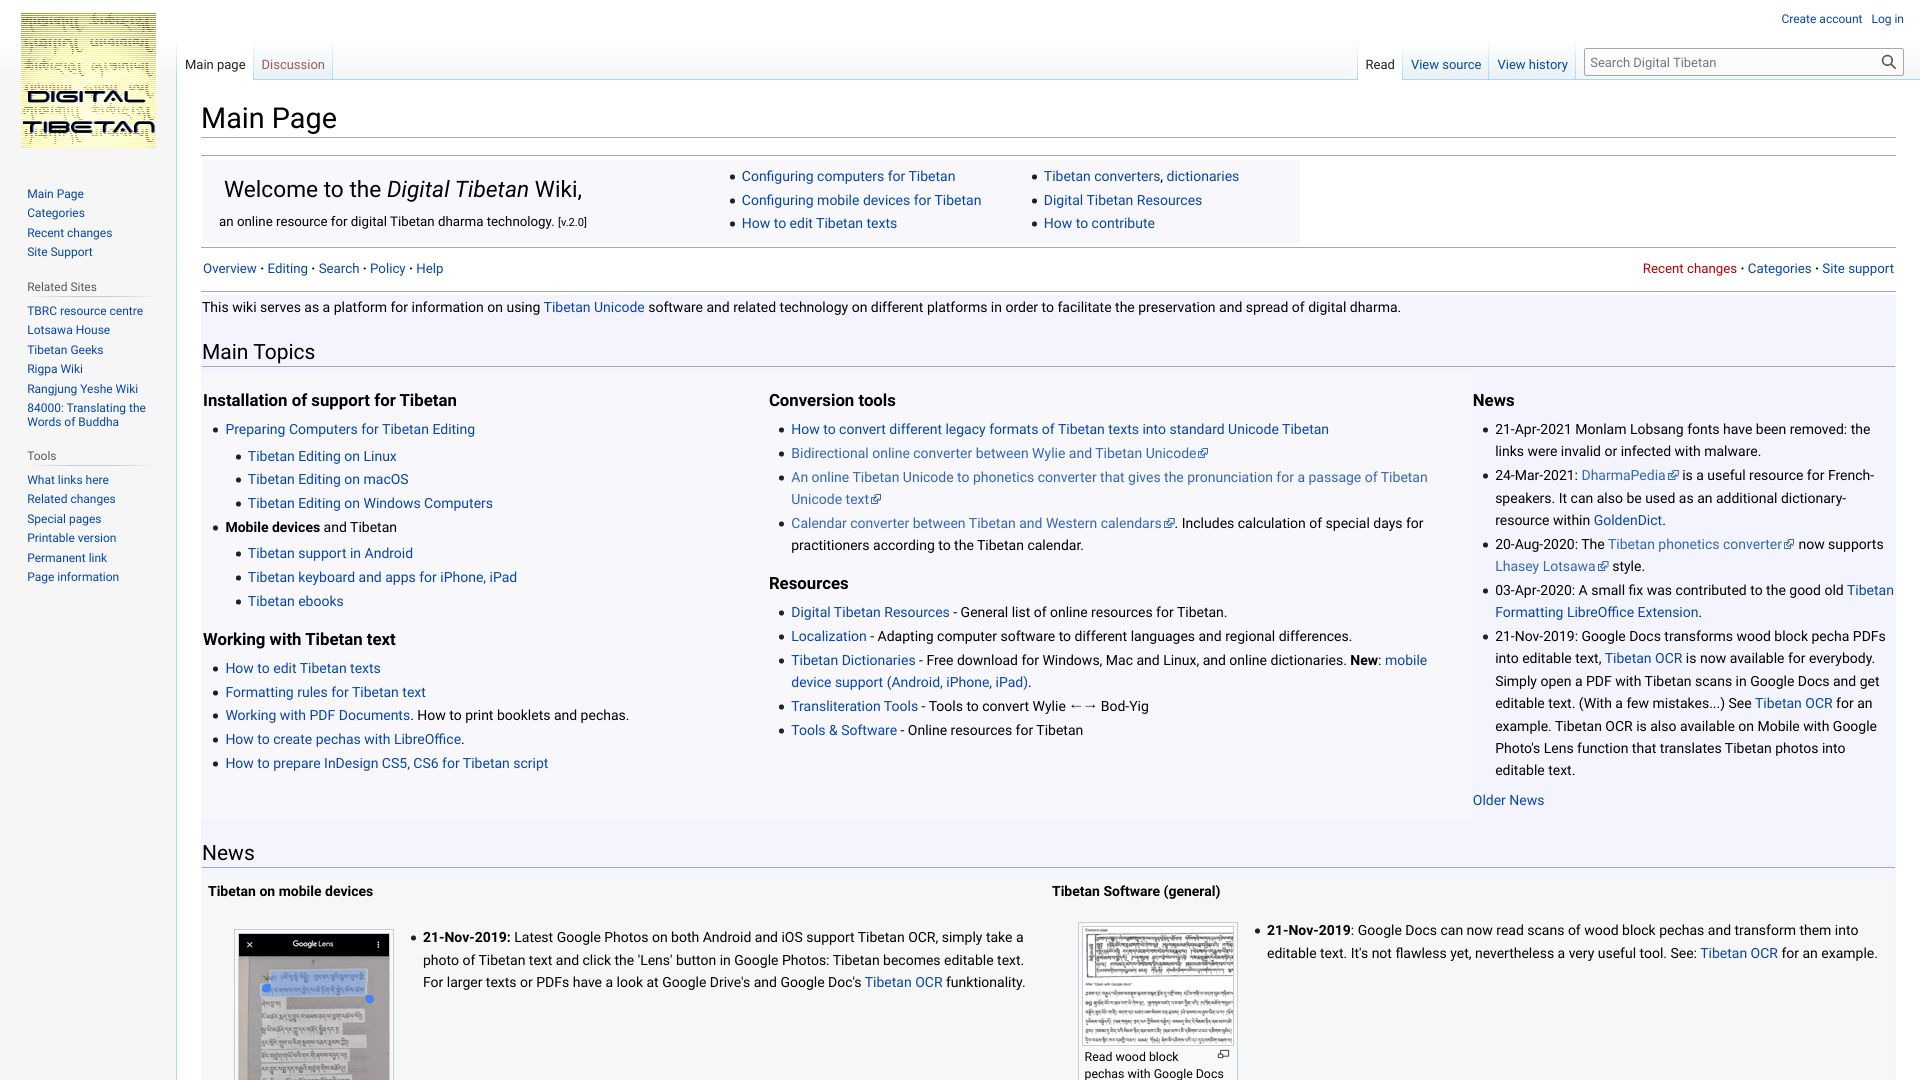The width and height of the screenshot is (1920, 1080).
Task: Open Working with PDF Documents
Action: [317, 715]
